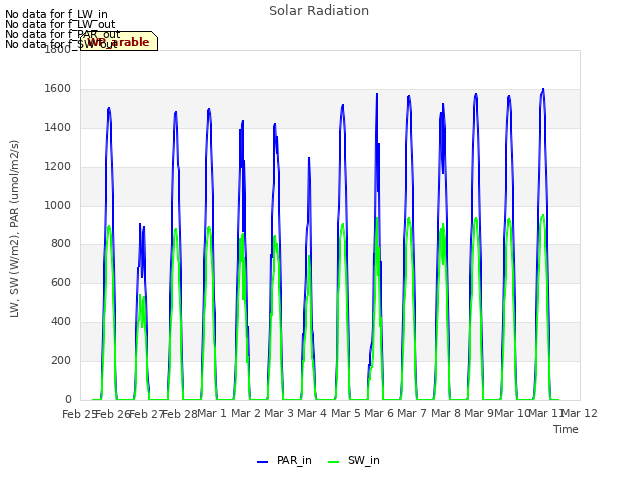Click the PAR_in peak near 1250 on Mar 4
Screen dimensions: 640x480
309,158
